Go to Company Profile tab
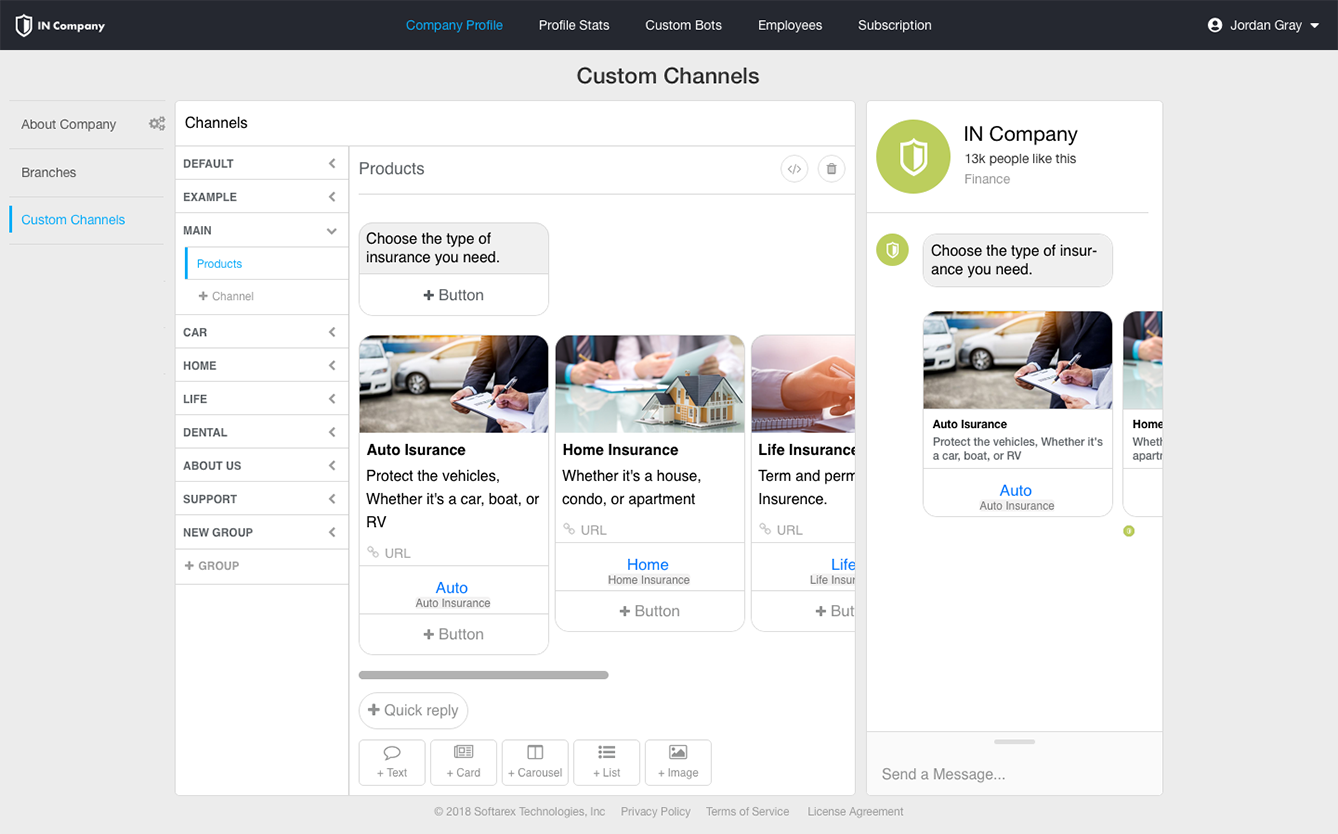 pyautogui.click(x=454, y=25)
